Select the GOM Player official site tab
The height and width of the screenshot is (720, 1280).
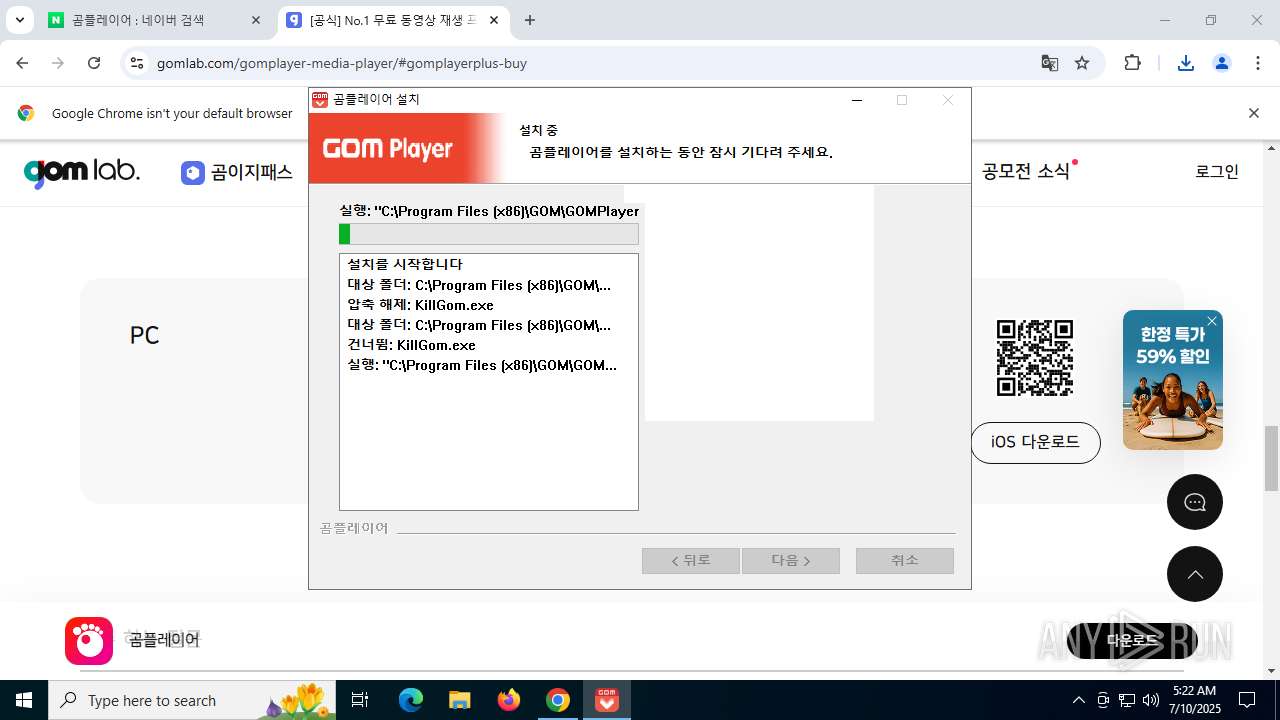click(393, 20)
